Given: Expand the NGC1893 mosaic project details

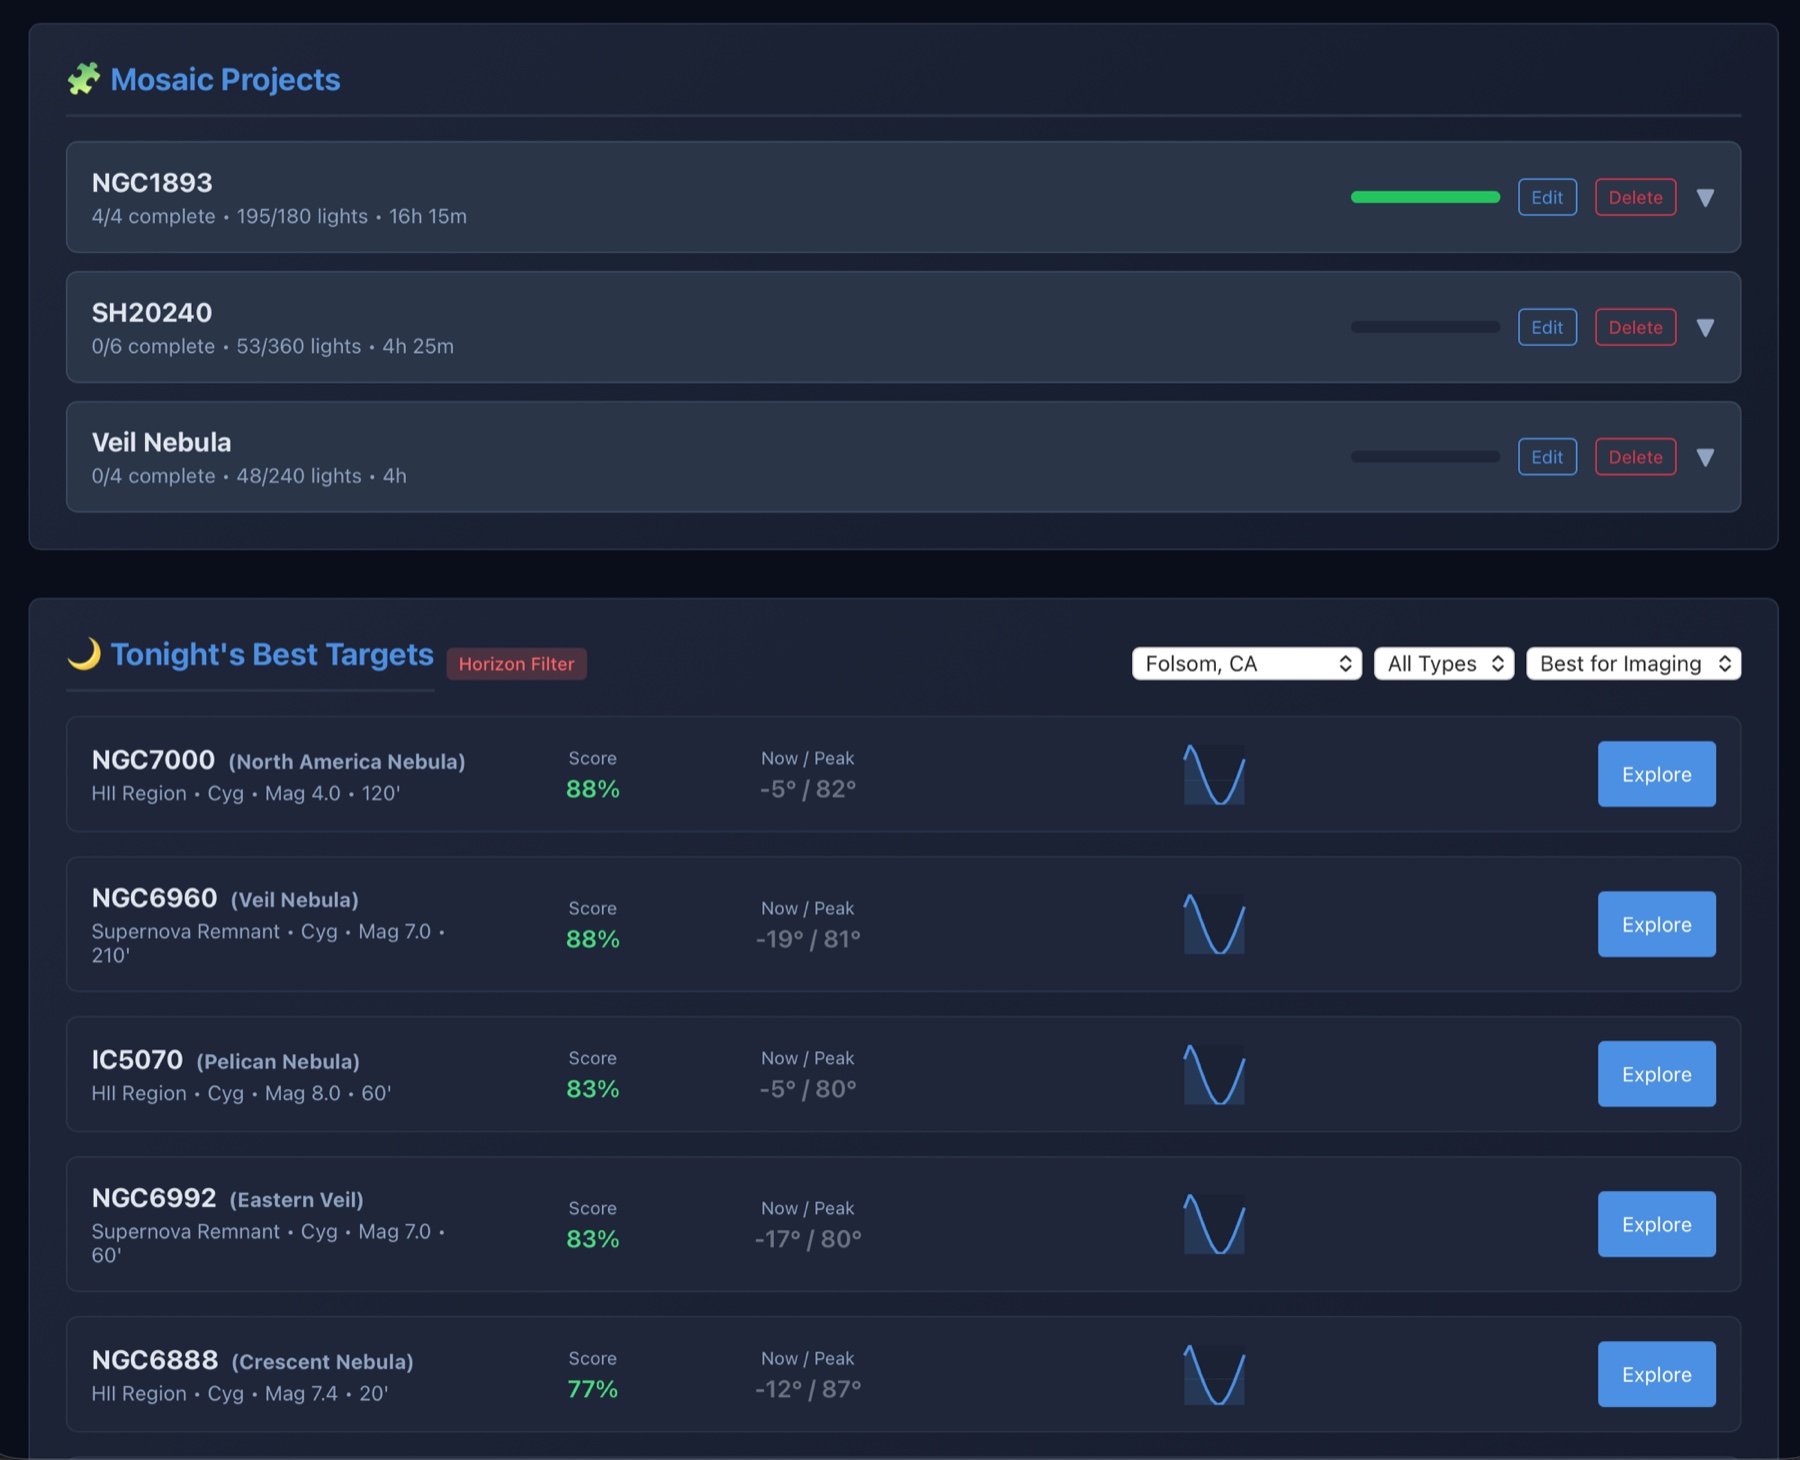Looking at the screenshot, I should point(1706,198).
